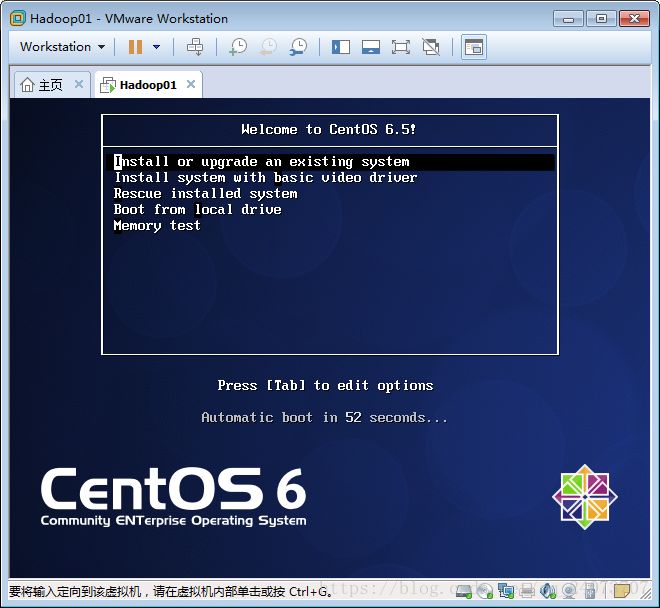Enter full screen mode

point(401,47)
